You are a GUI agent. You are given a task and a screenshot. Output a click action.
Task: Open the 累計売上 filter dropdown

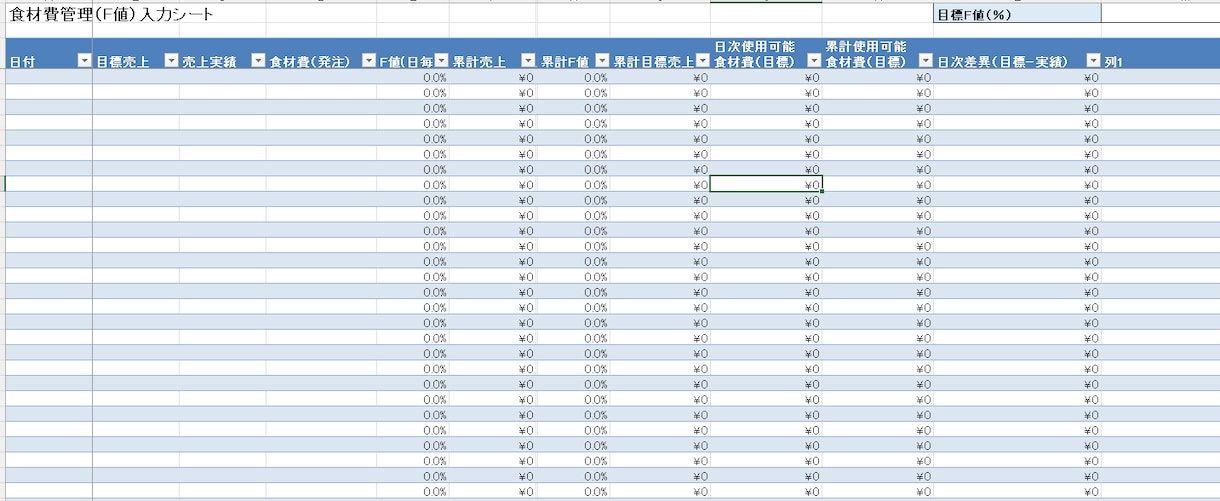[x=529, y=62]
